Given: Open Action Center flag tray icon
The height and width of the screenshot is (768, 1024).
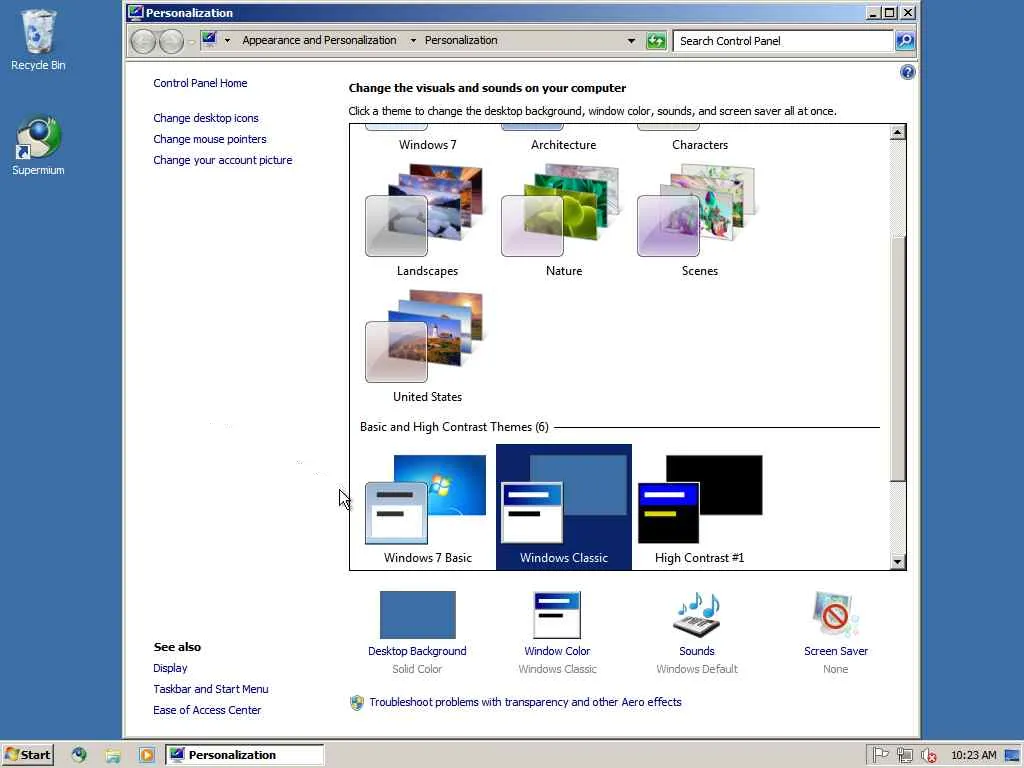Looking at the screenshot, I should [880, 755].
